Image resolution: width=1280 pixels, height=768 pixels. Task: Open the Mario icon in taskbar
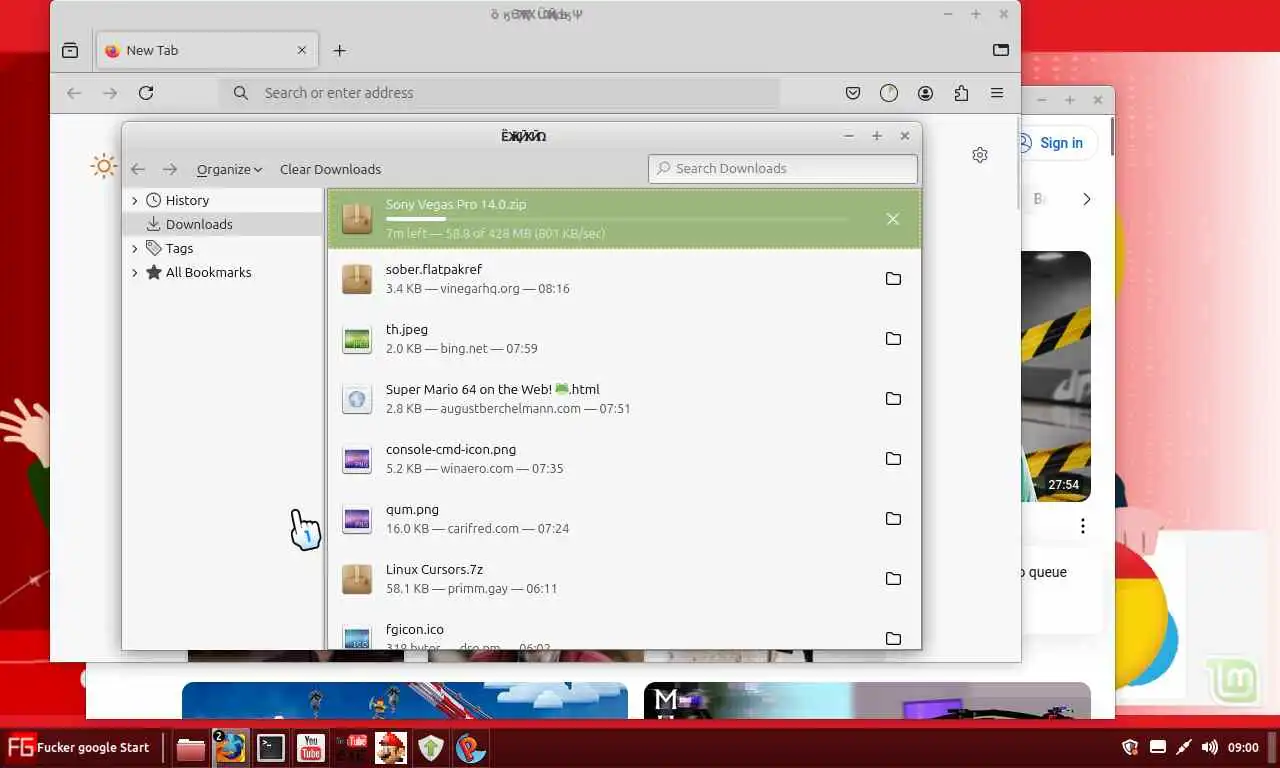tap(391, 748)
